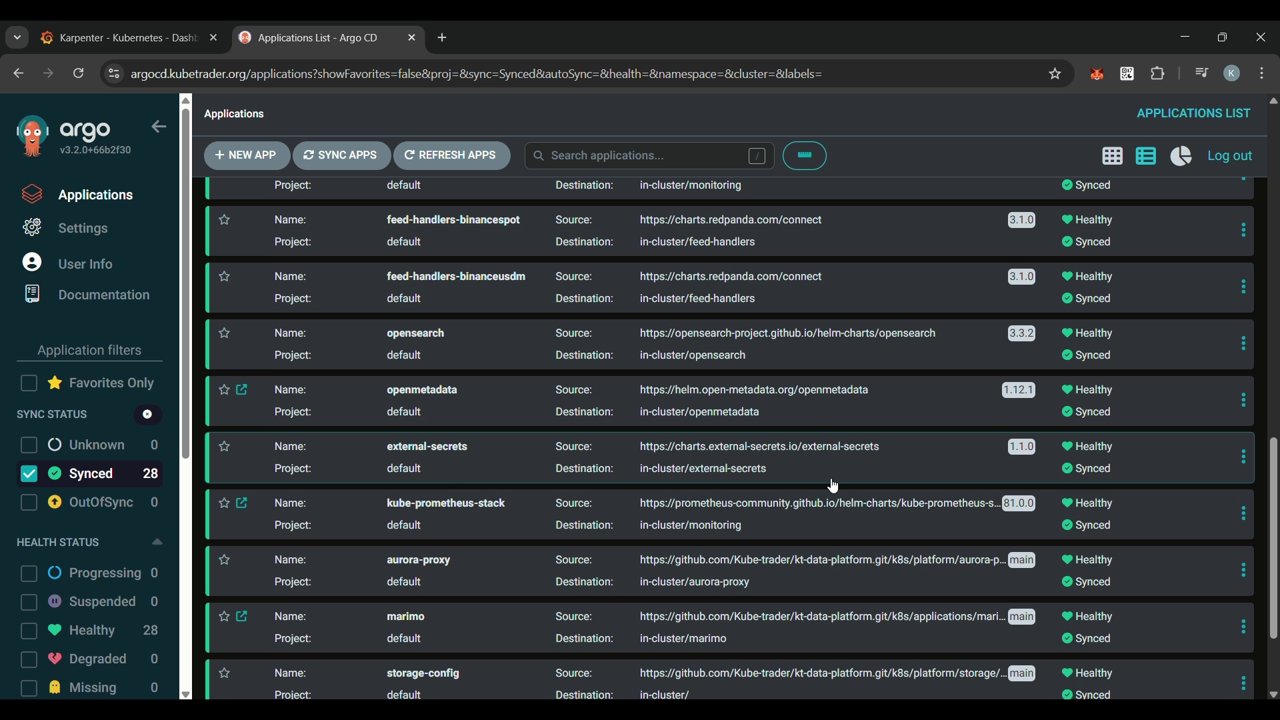This screenshot has width=1280, height=720.
Task: Click the NEW APP button
Action: pos(246,155)
